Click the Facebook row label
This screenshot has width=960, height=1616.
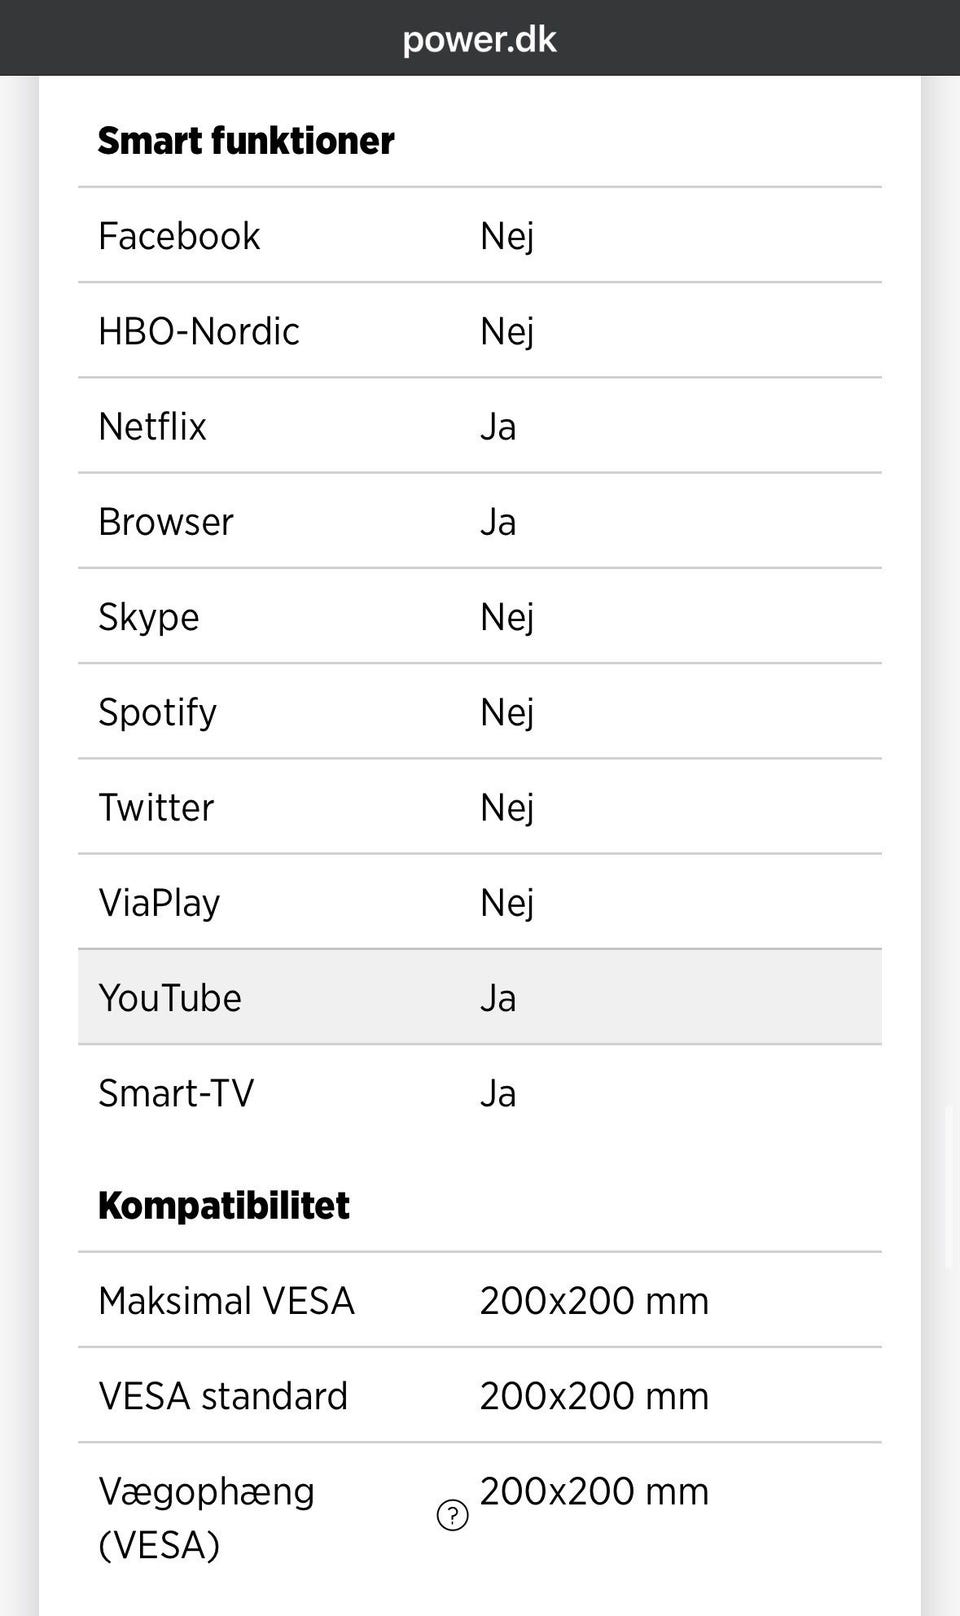coord(179,236)
